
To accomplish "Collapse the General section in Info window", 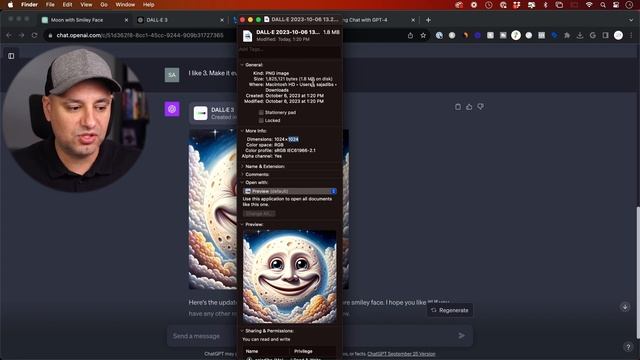I will point(242,65).
